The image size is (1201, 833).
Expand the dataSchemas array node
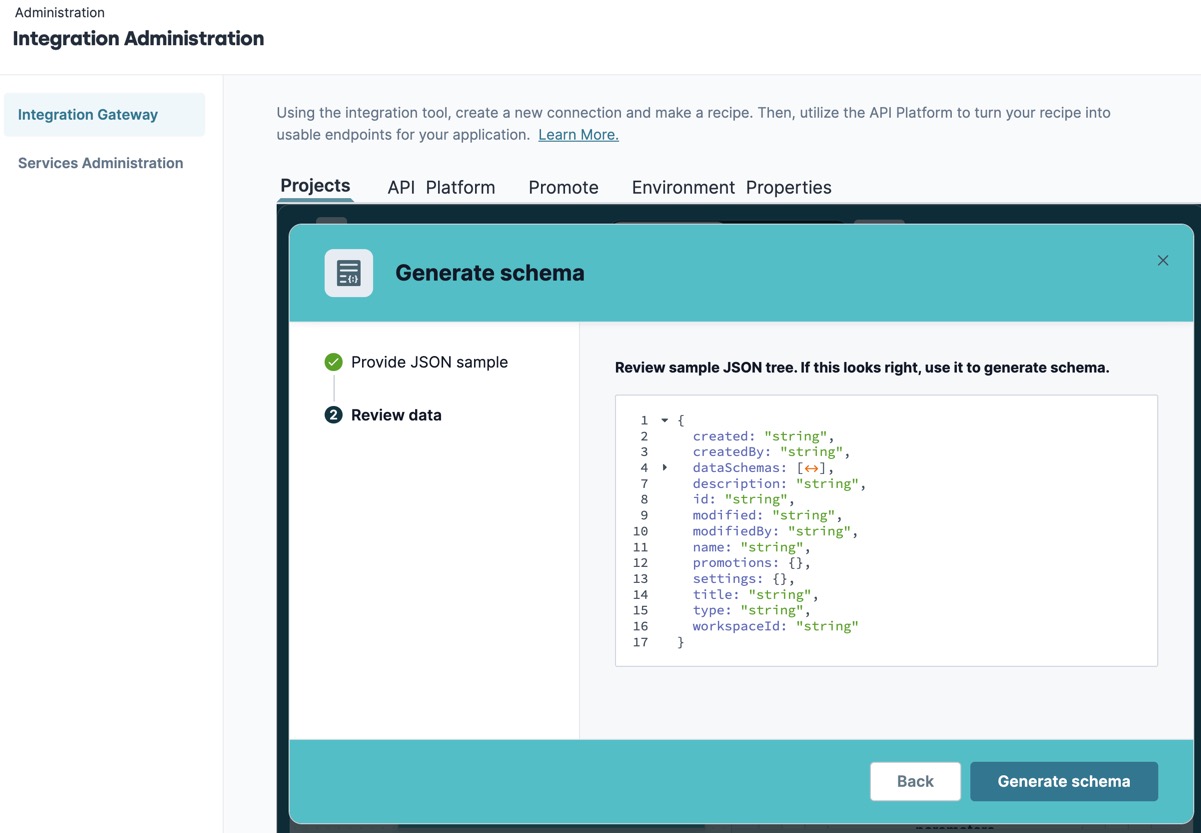tap(664, 468)
